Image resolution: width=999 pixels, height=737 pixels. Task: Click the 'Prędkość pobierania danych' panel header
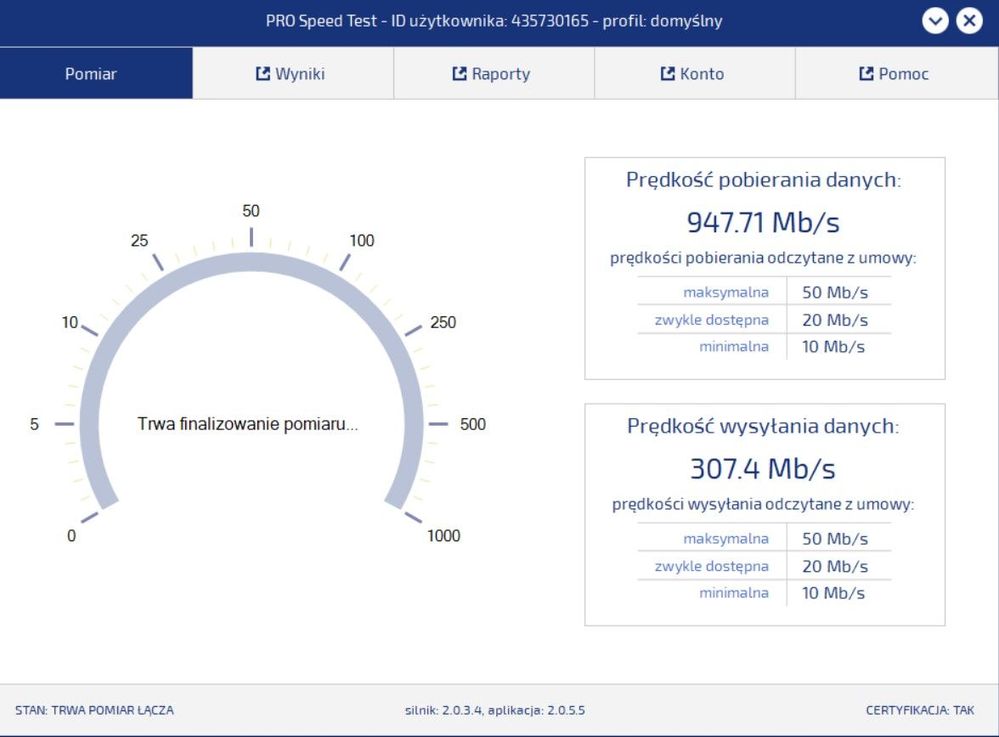click(765, 181)
